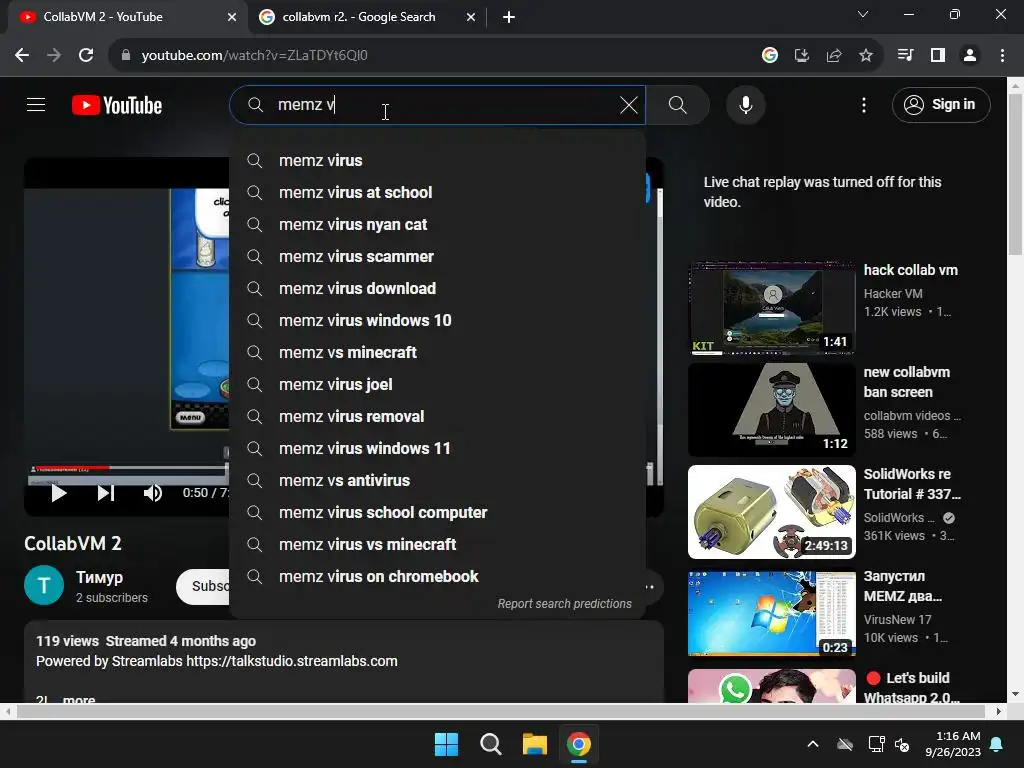Go to the YouTube home logo
This screenshot has width=1024, height=768.
[x=117, y=105]
